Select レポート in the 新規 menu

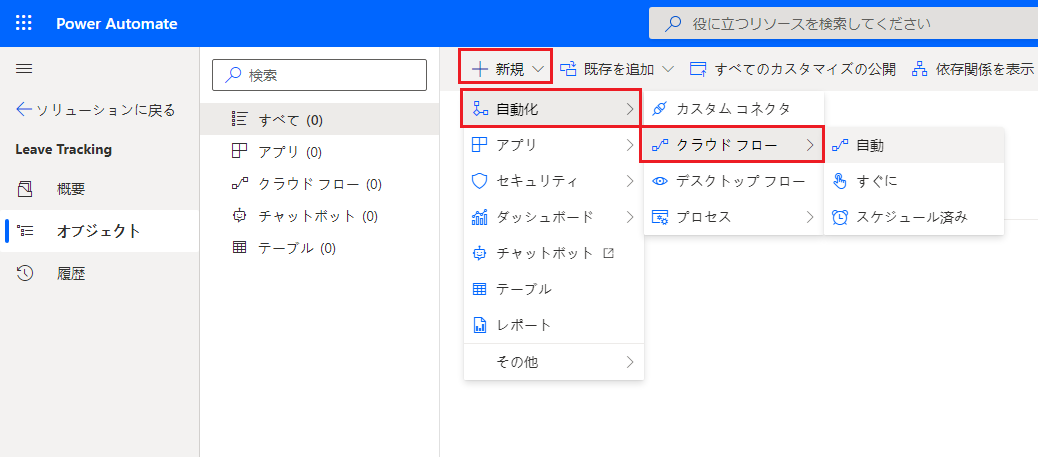[553, 325]
